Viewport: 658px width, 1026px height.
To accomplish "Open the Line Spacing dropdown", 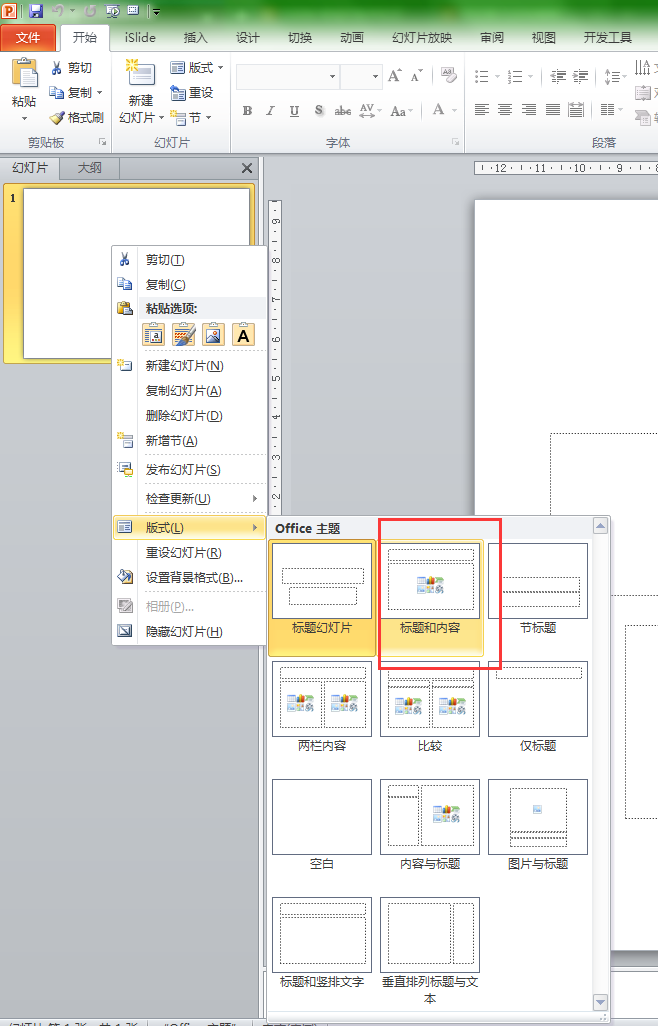I will [x=615, y=77].
